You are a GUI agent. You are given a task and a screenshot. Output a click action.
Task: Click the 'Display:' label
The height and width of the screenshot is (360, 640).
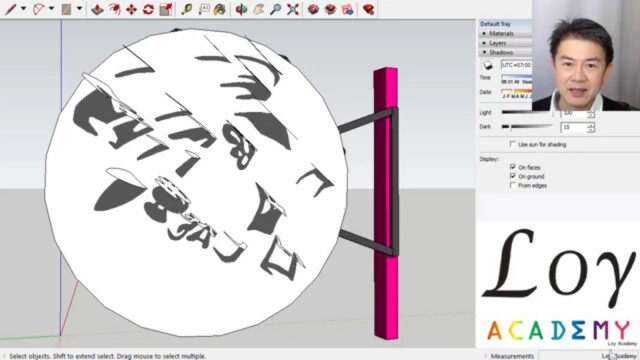(x=489, y=159)
